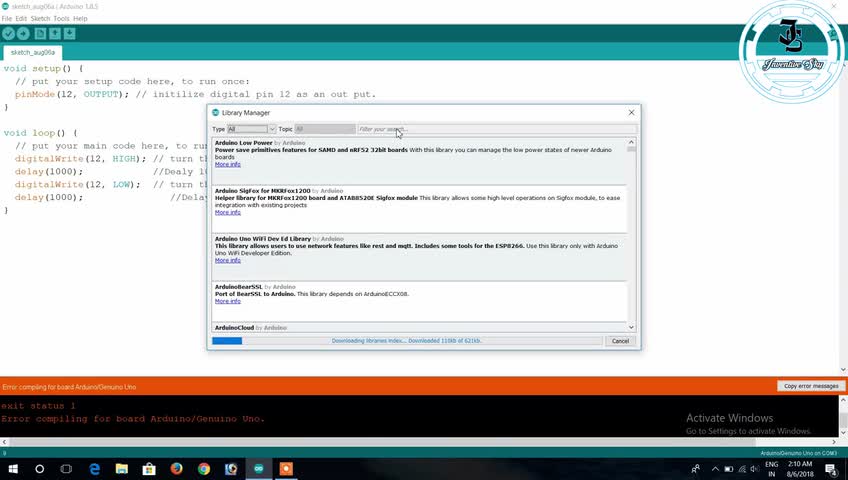Screen dimensions: 848x480
Task: Open More info for ArduinoBearSSL
Action: tap(228, 301)
